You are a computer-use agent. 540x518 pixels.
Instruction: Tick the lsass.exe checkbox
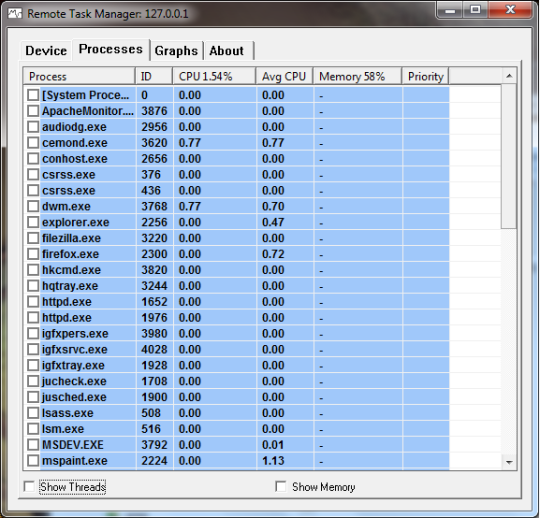(33, 413)
